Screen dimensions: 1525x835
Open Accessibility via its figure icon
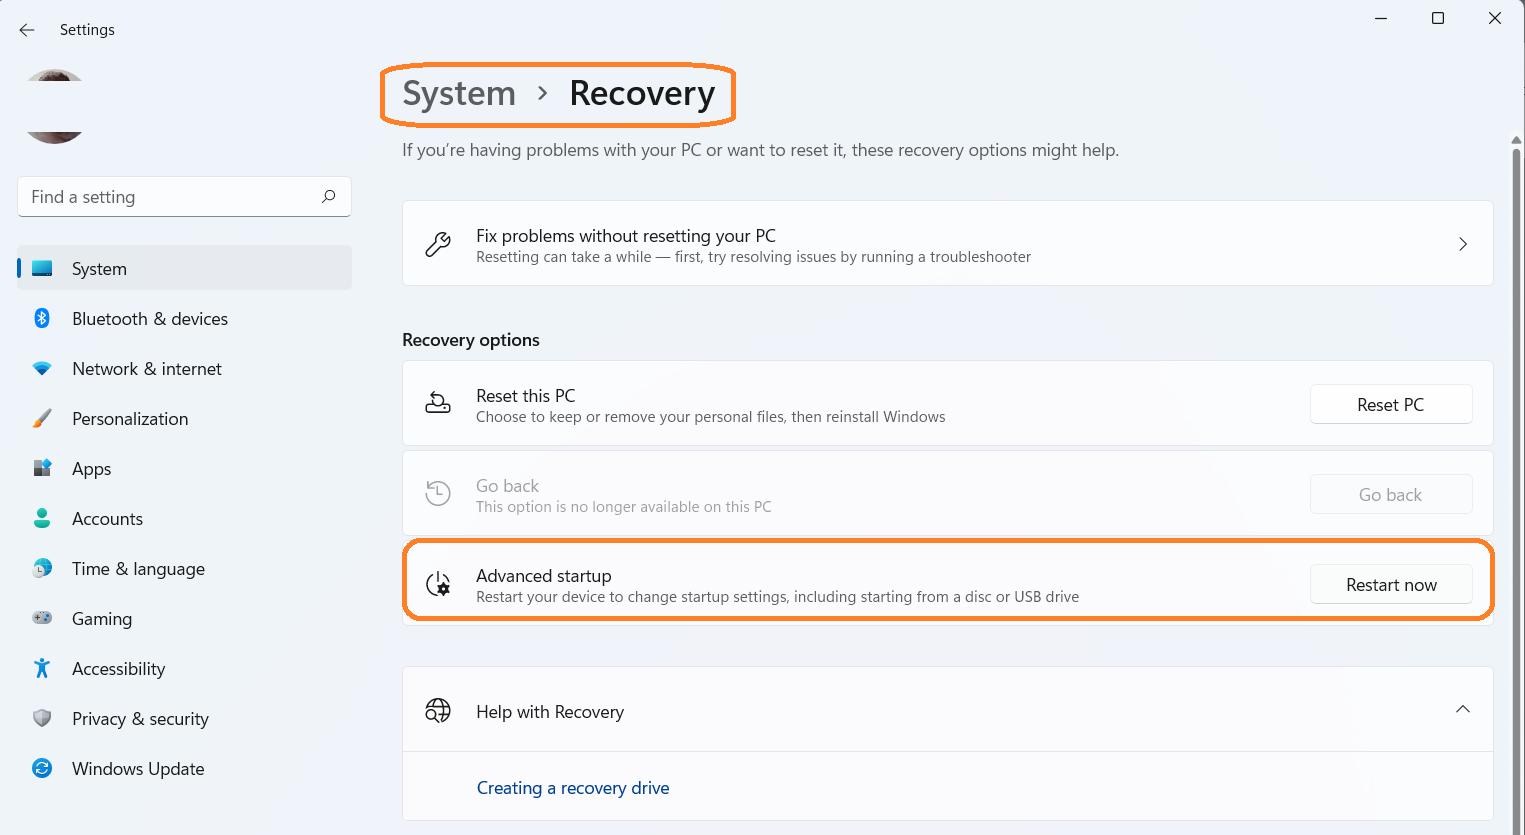(42, 668)
